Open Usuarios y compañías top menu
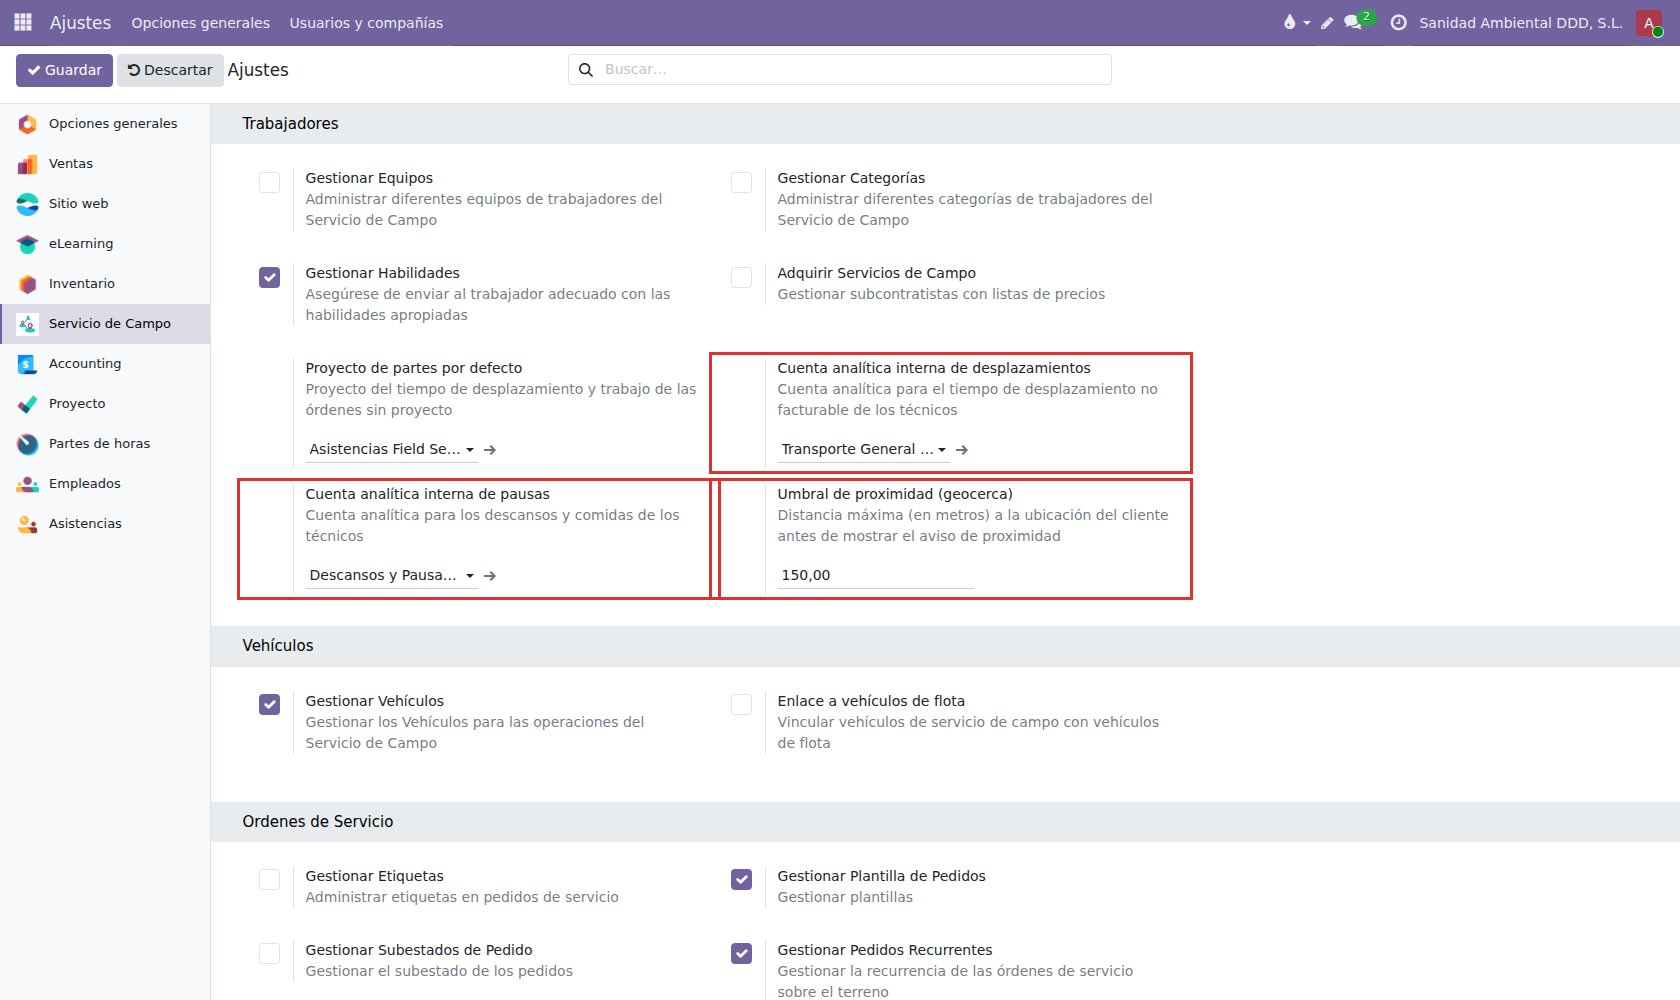This screenshot has height=1000, width=1680. 366,23
